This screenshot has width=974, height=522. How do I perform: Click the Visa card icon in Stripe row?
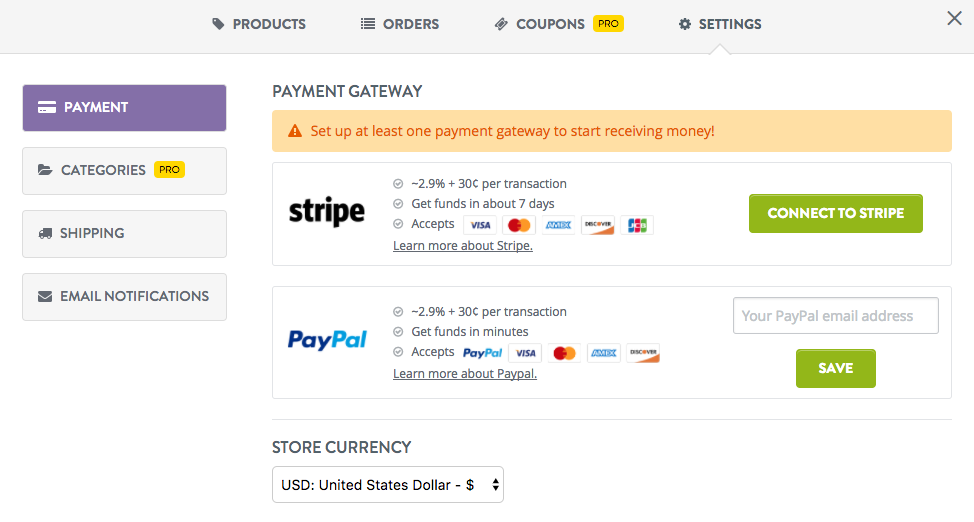pos(480,225)
